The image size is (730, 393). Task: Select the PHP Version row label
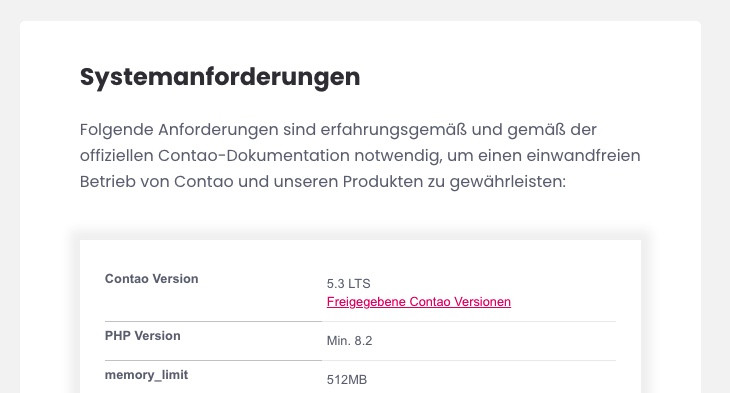(142, 336)
